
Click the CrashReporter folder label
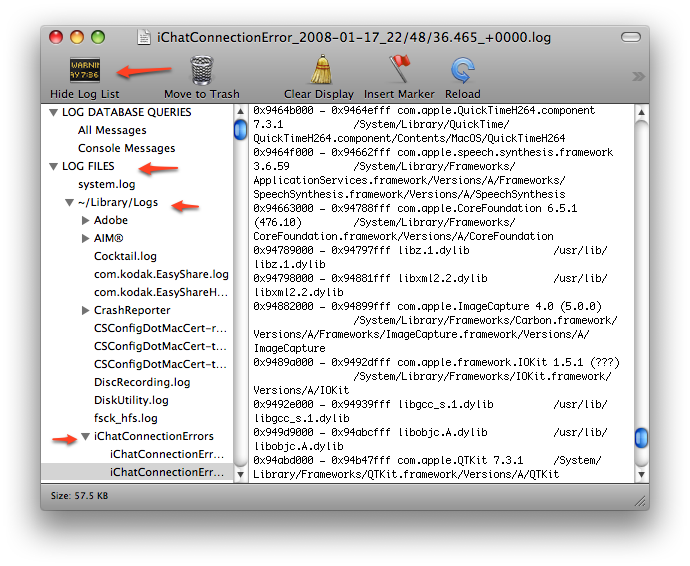[132, 310]
